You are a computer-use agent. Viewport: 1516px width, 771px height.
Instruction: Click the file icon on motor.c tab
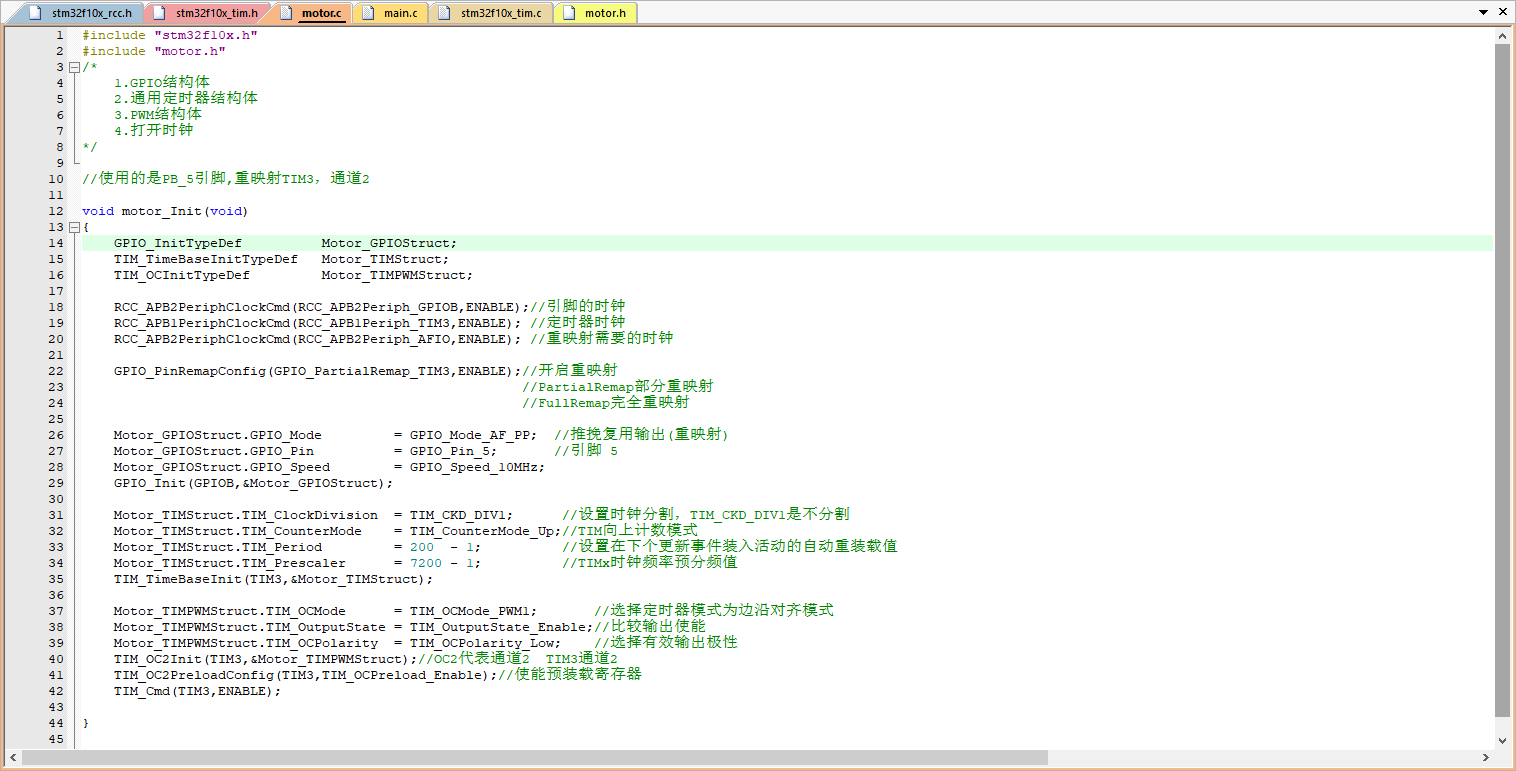[x=287, y=13]
